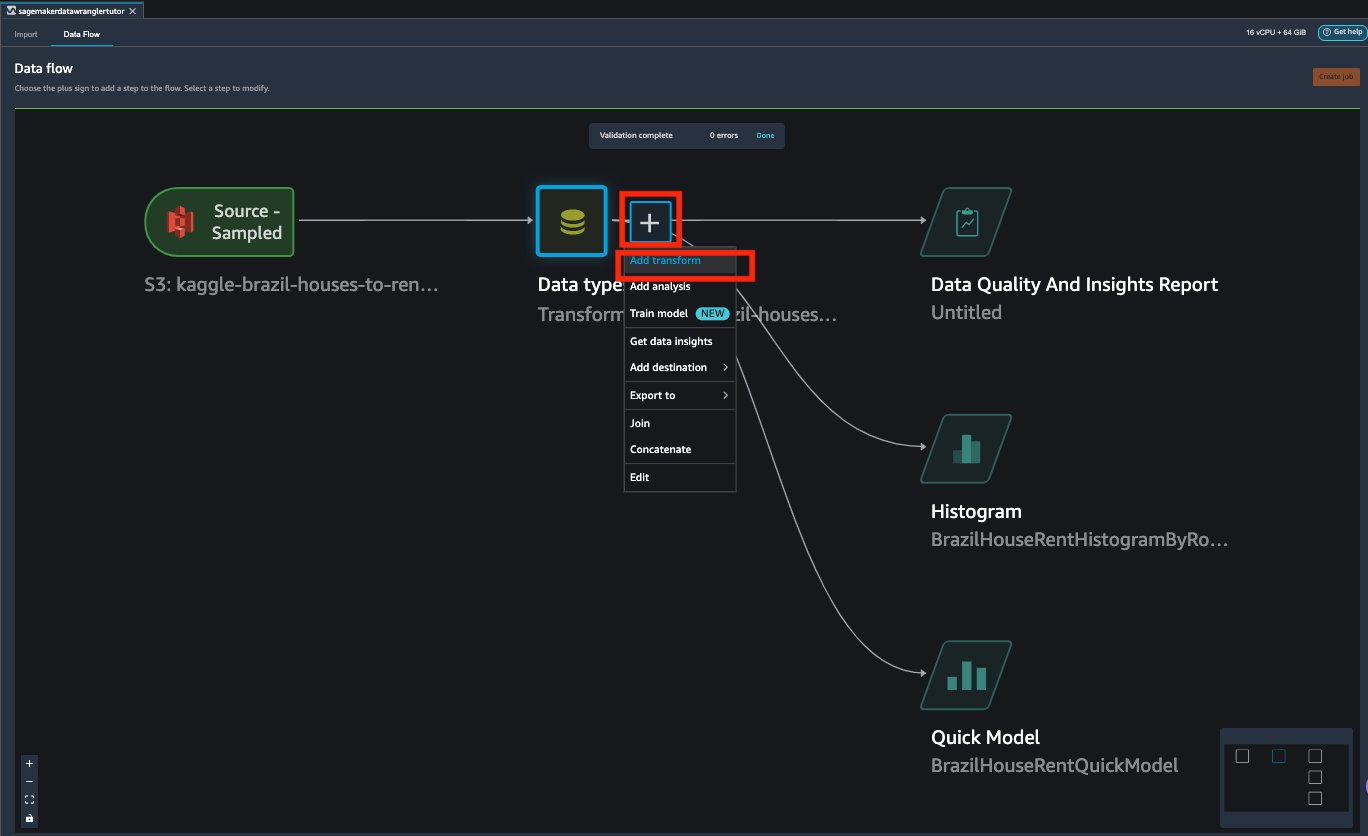Click the Quick Model node label
1368x836 pixels.
pyautogui.click(x=985, y=737)
